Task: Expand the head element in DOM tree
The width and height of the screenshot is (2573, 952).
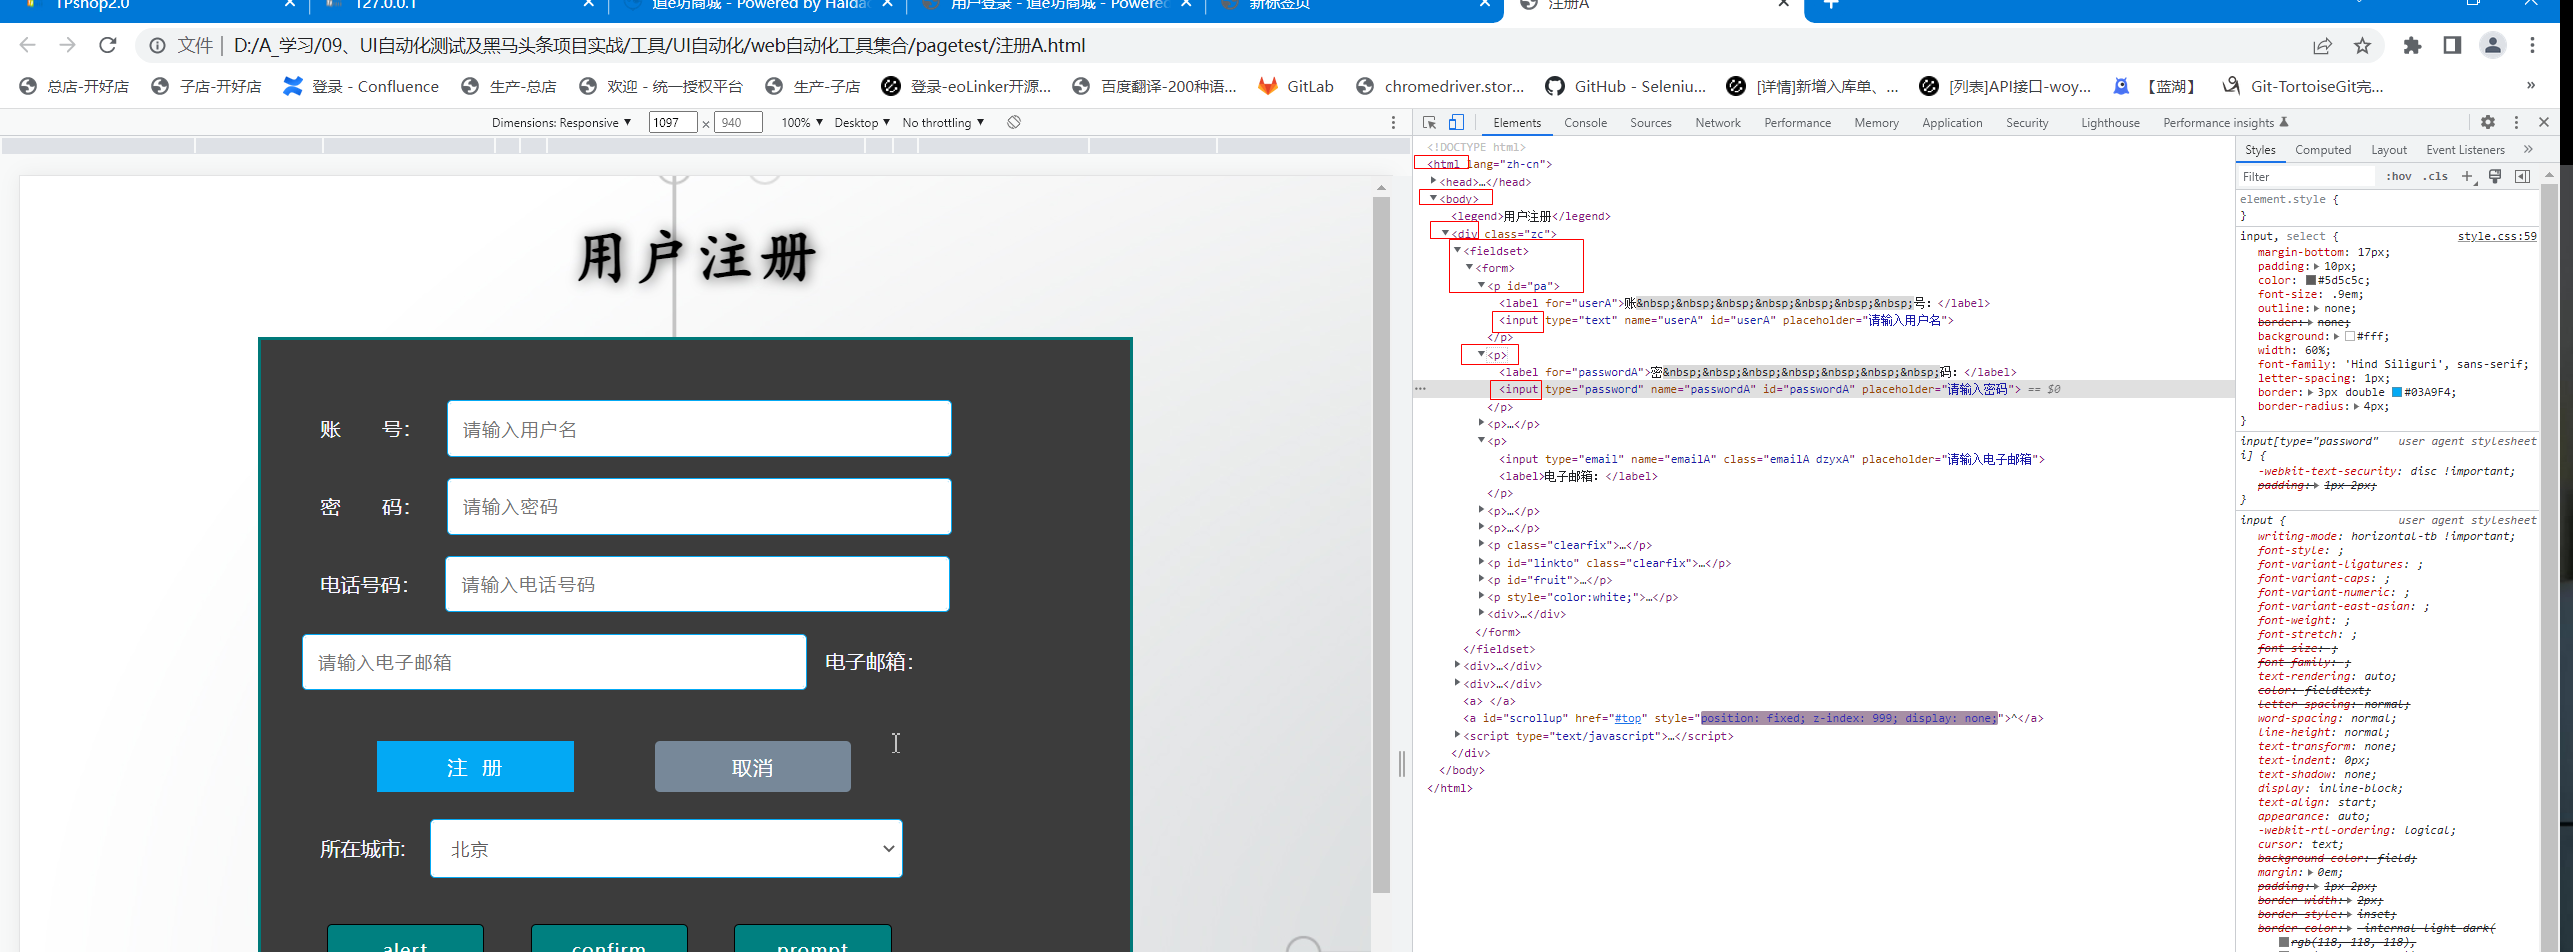Action: [1433, 181]
